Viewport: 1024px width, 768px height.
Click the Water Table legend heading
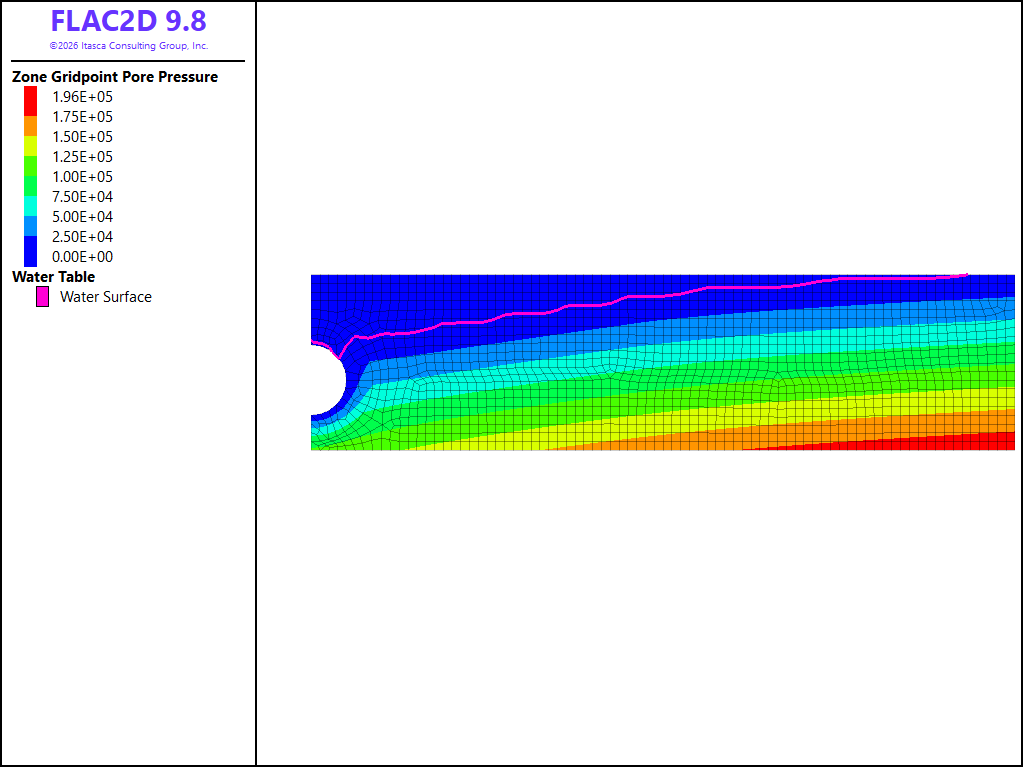point(54,277)
